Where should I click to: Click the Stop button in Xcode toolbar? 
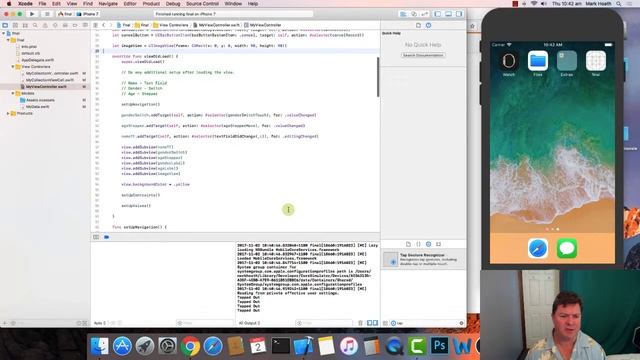(47, 14)
